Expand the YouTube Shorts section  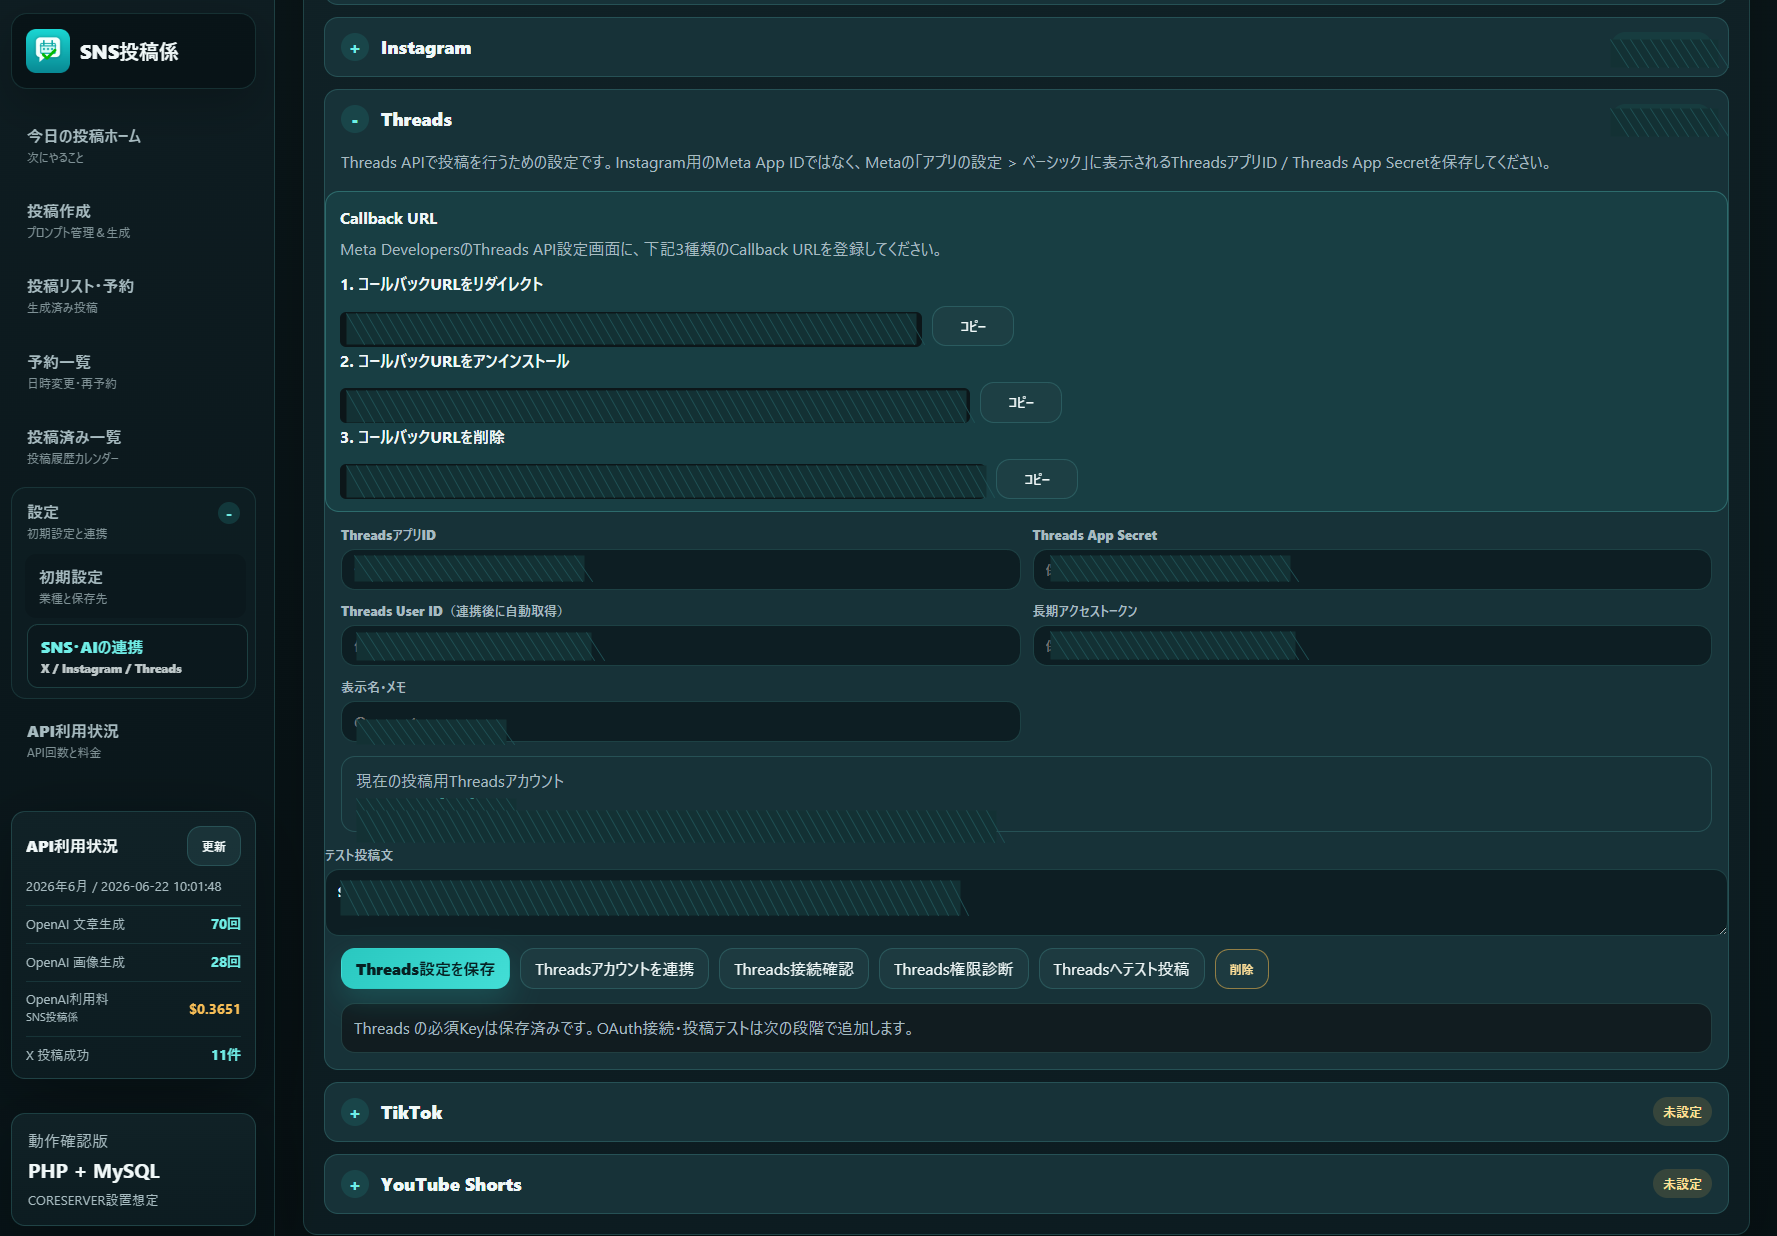(355, 1185)
